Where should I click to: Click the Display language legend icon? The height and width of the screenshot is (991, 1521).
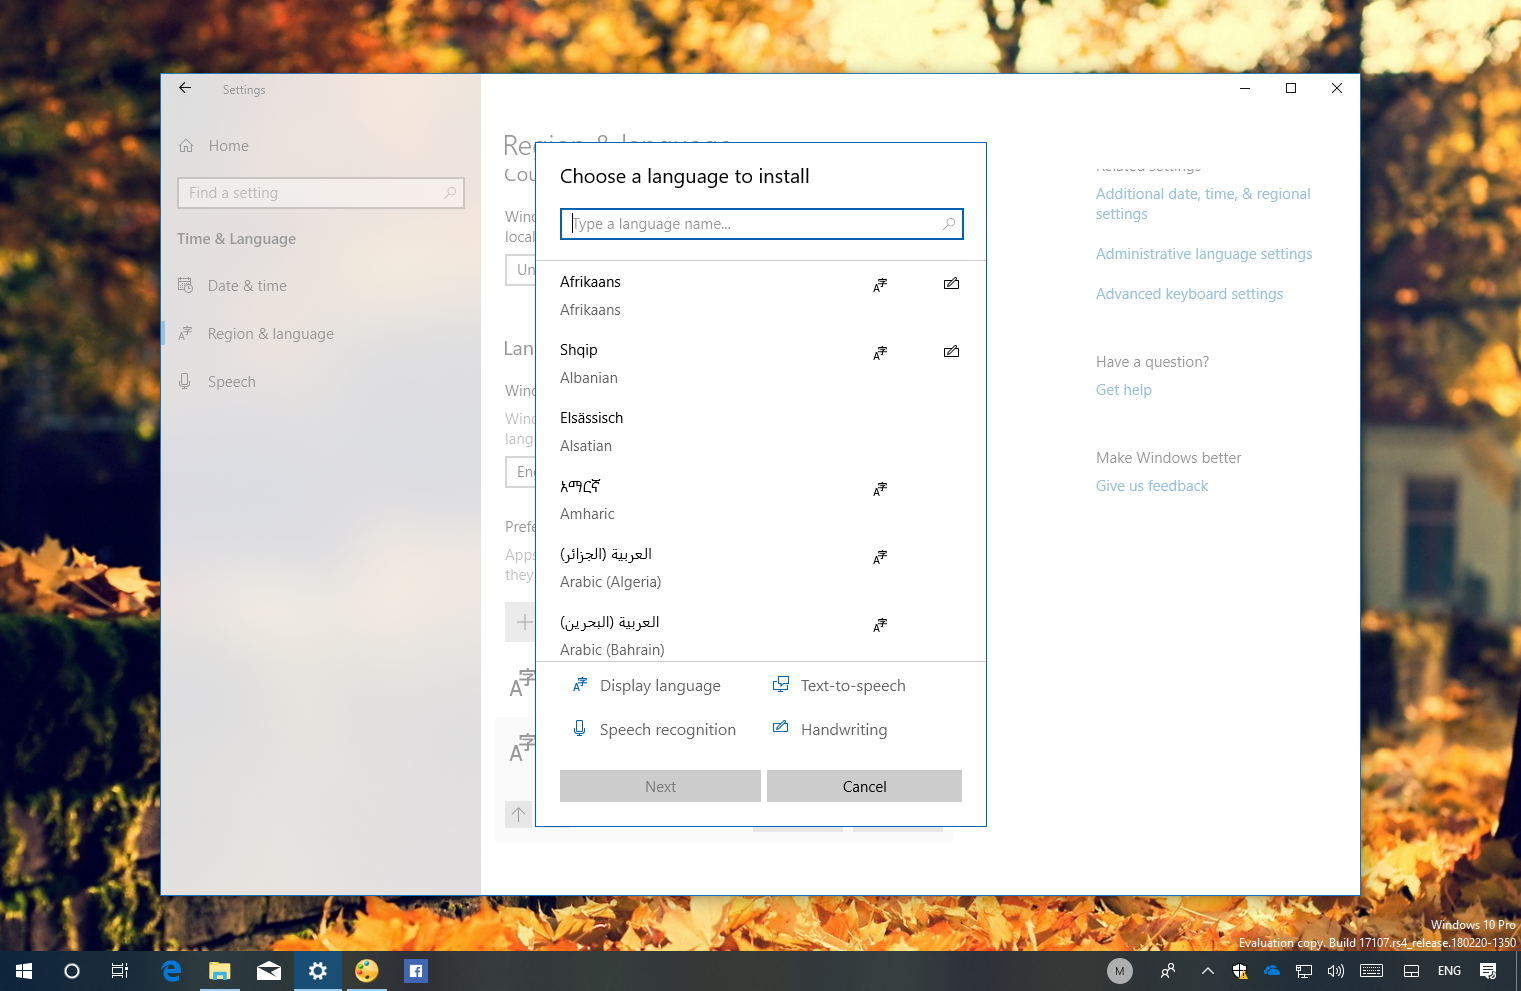[579, 685]
